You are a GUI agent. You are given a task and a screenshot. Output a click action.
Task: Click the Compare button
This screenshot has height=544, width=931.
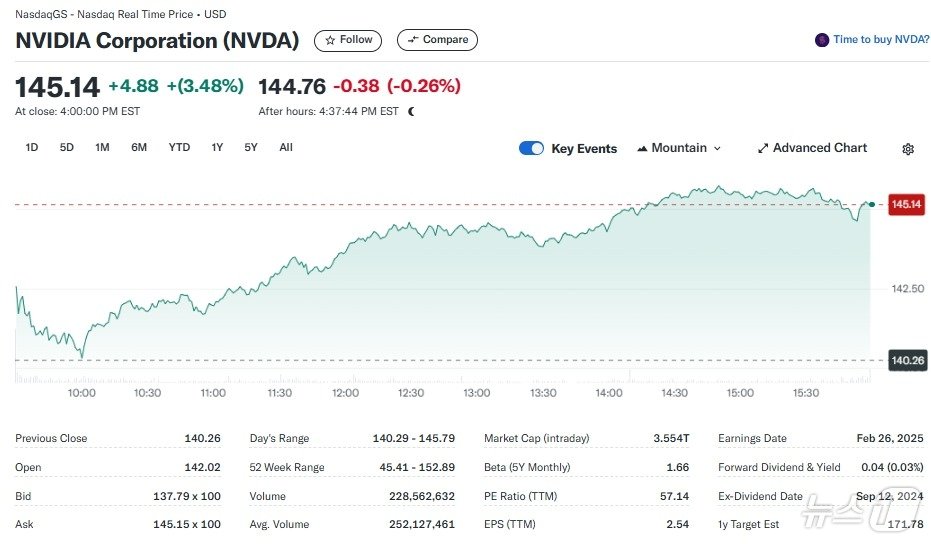tap(437, 40)
